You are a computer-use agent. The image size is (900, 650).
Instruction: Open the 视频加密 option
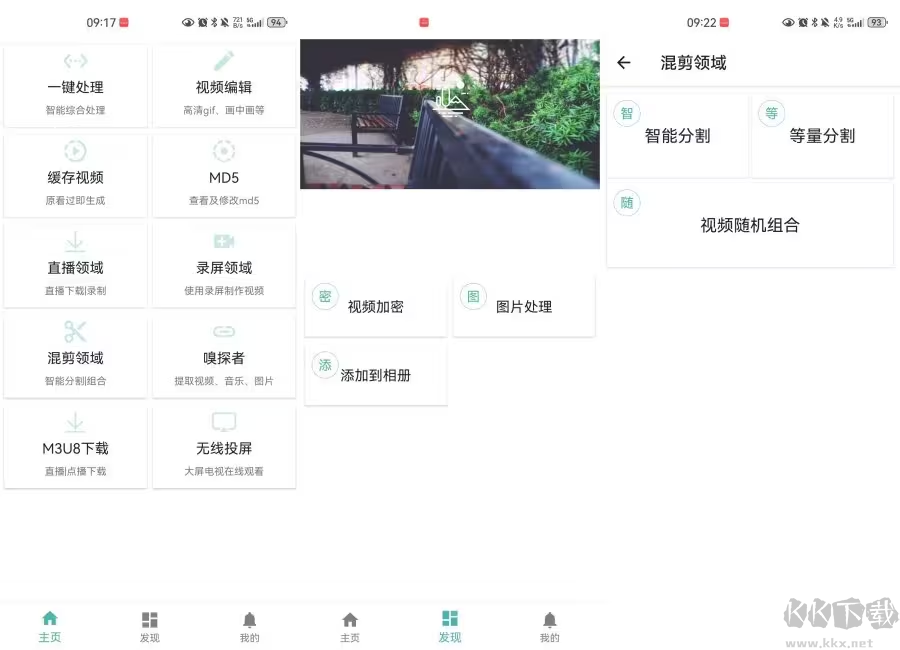coord(375,307)
